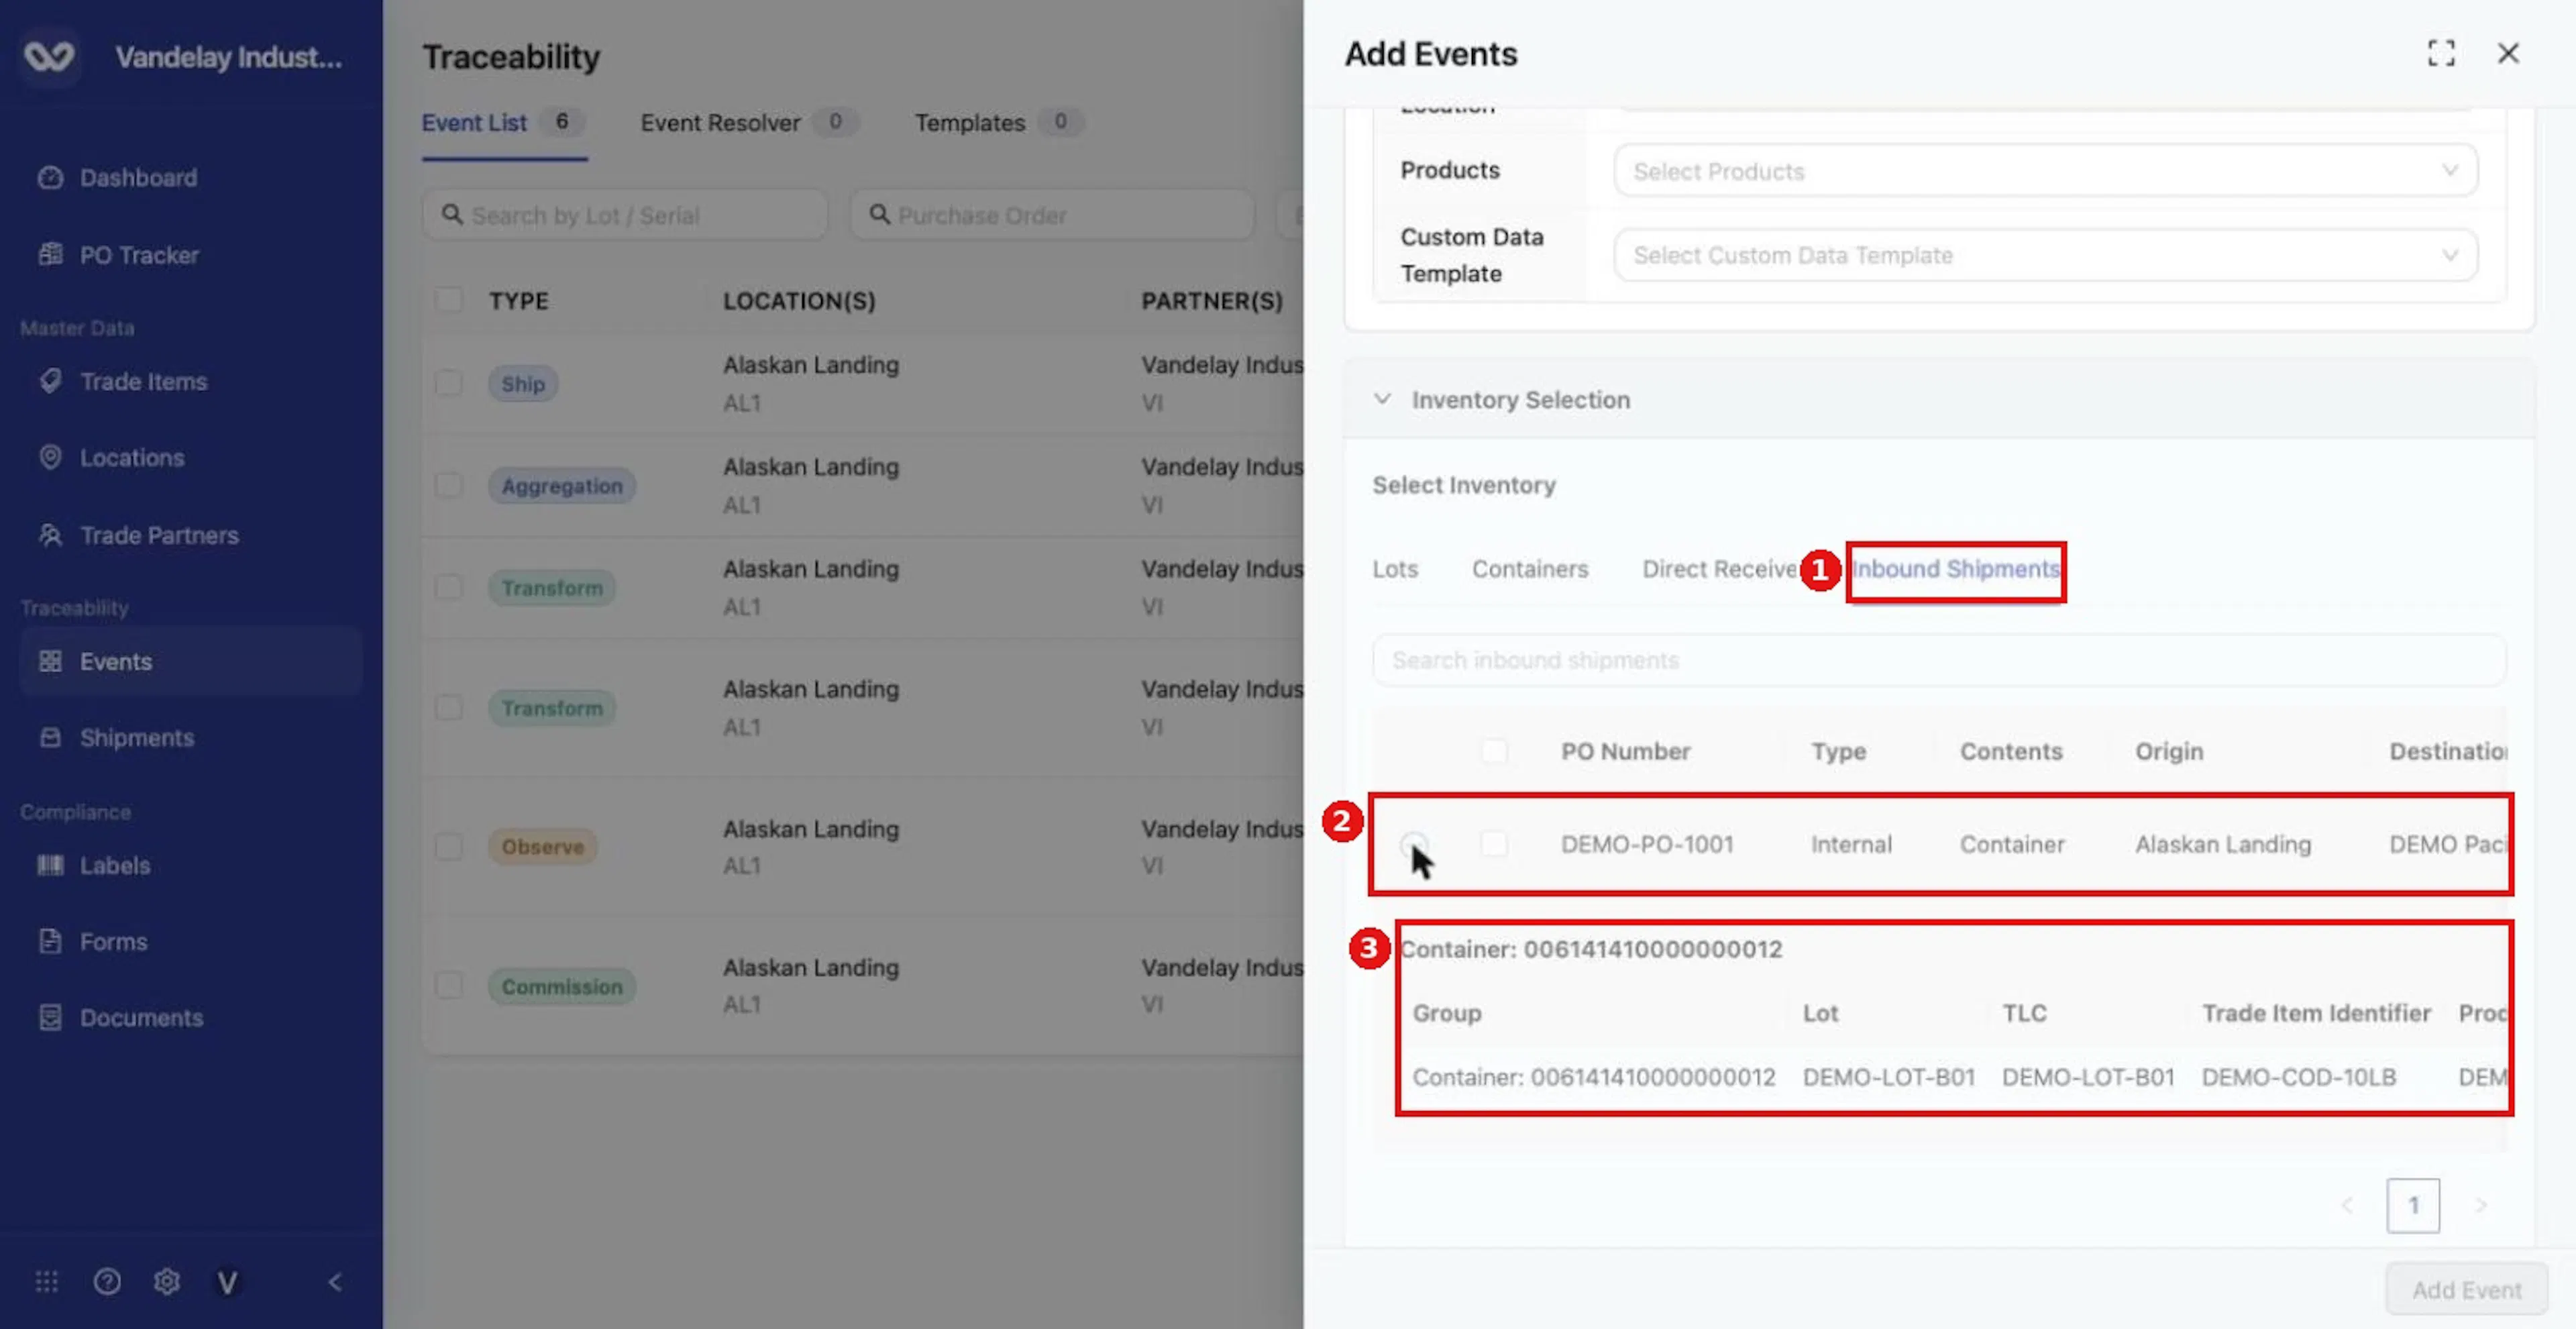The height and width of the screenshot is (1329, 2576).
Task: Open the apps grid icon
Action: (x=47, y=1281)
